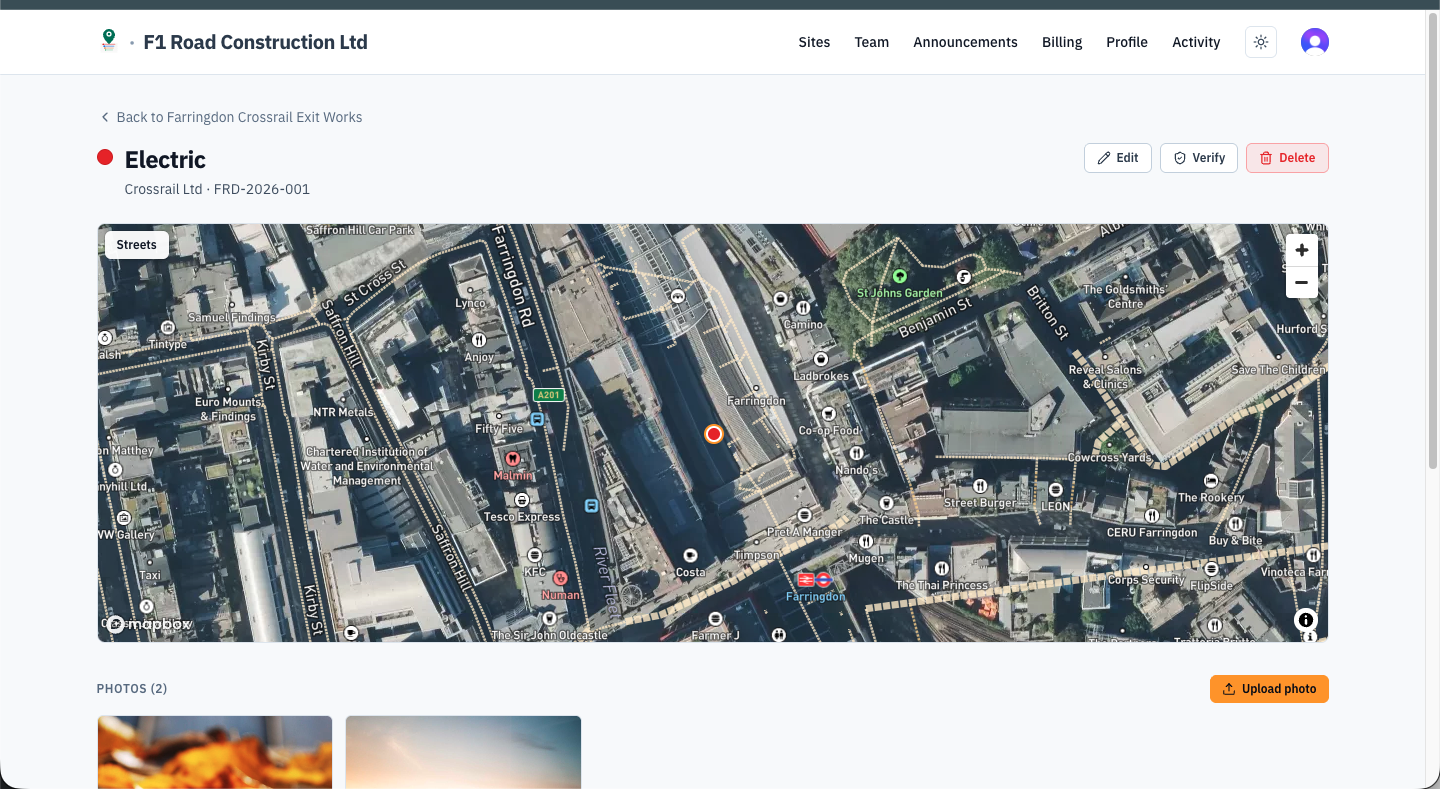This screenshot has width=1440, height=789.
Task: Click the Edit button
Action: pos(1118,158)
